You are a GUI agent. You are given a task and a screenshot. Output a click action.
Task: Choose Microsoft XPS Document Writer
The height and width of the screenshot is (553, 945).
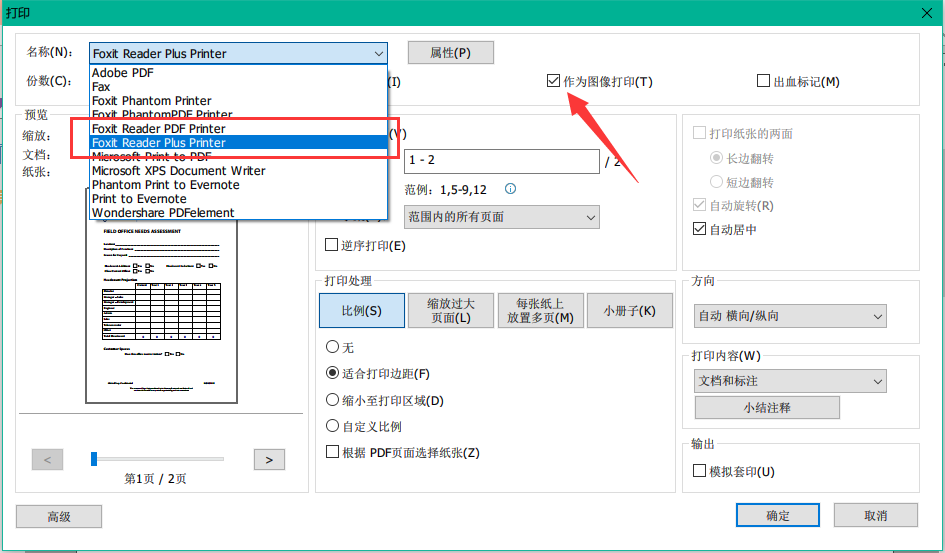238,170
